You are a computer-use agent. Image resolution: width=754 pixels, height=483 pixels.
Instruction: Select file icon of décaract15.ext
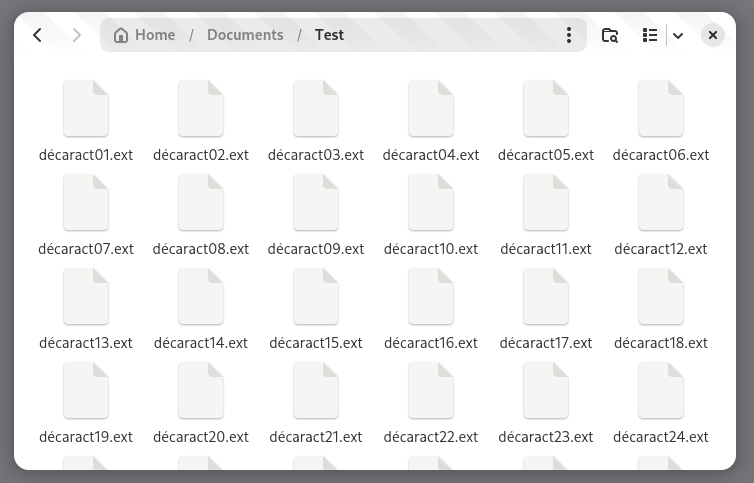coord(315,296)
